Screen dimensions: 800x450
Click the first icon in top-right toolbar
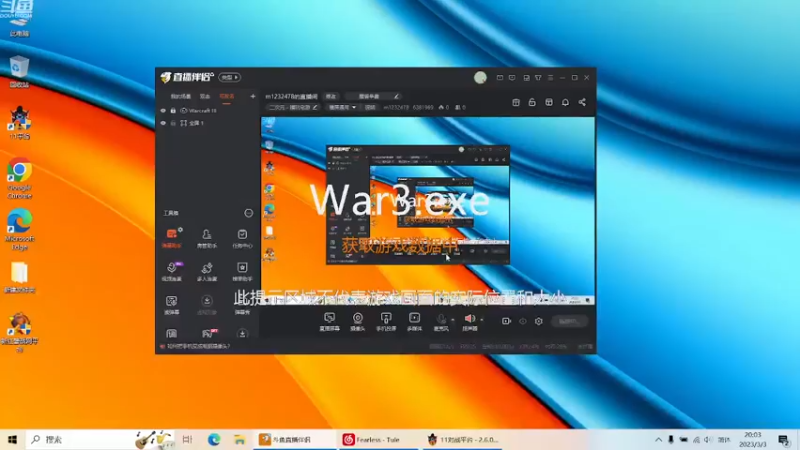point(516,103)
